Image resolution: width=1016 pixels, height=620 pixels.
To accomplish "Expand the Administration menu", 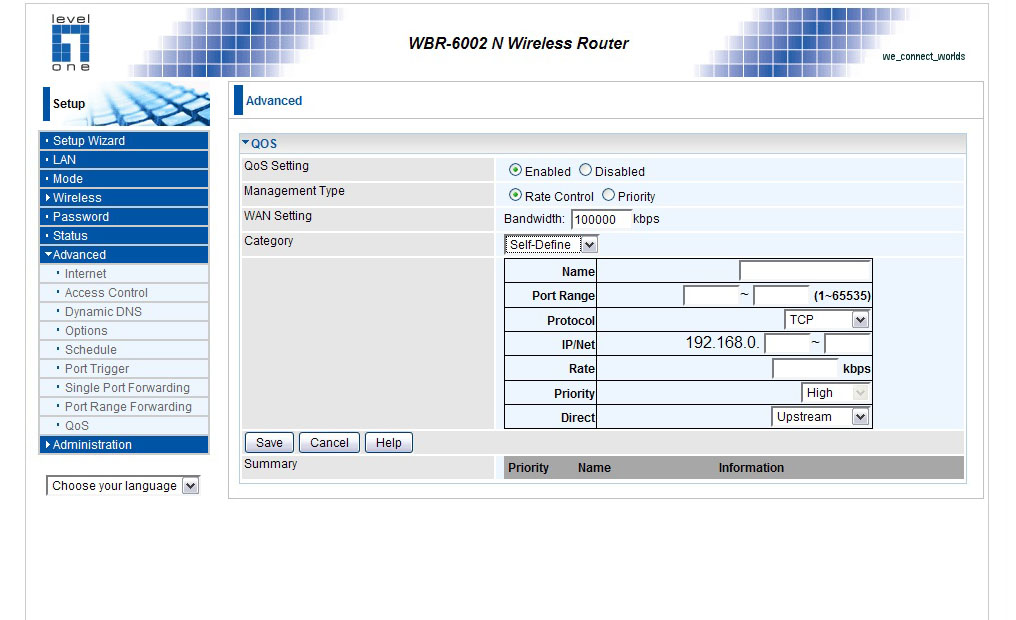I will pyautogui.click(x=124, y=444).
